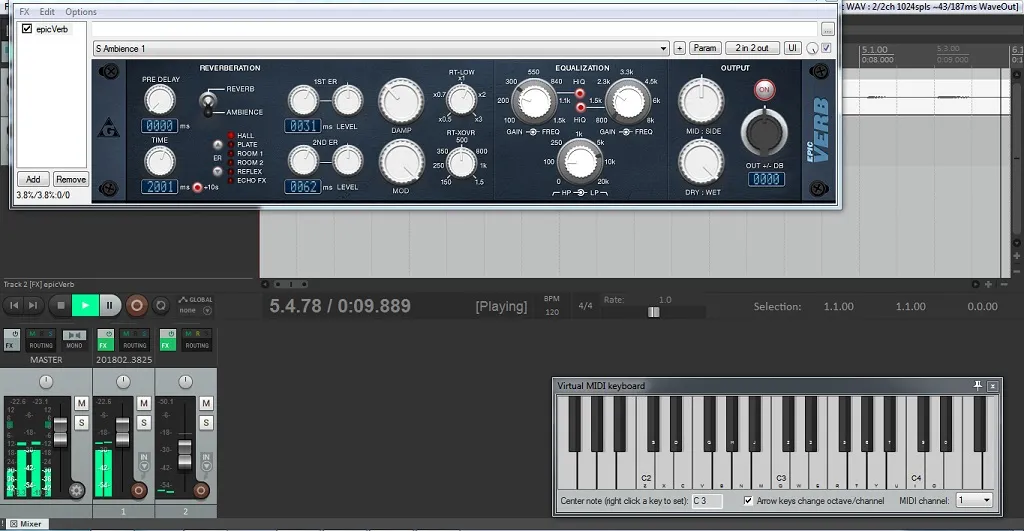Click the Pause transport button
Image resolution: width=1024 pixels, height=531 pixels.
(110, 305)
